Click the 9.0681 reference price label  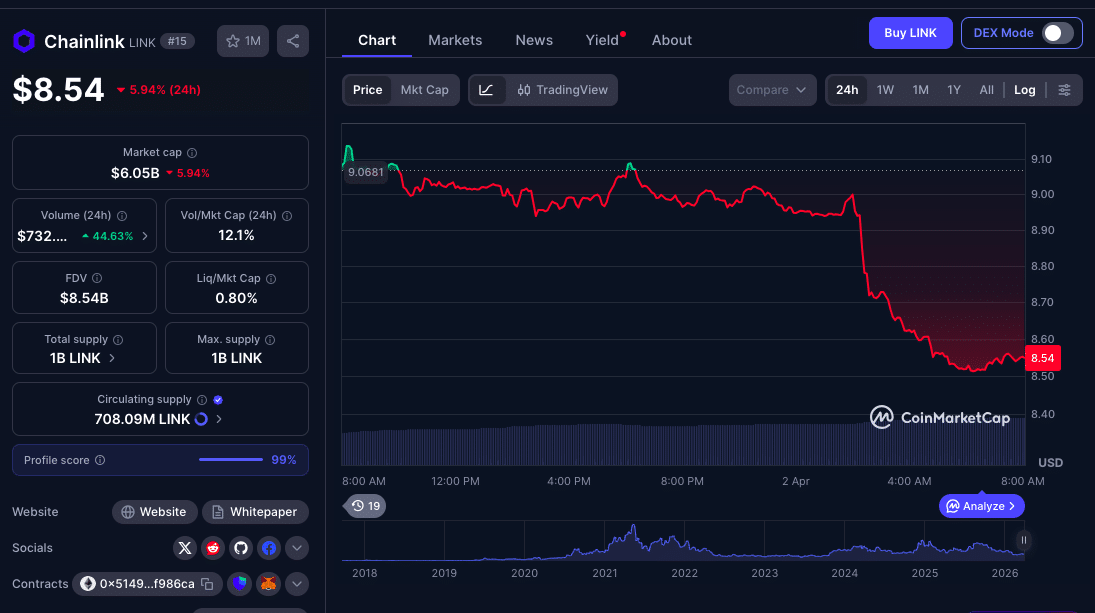pos(365,172)
